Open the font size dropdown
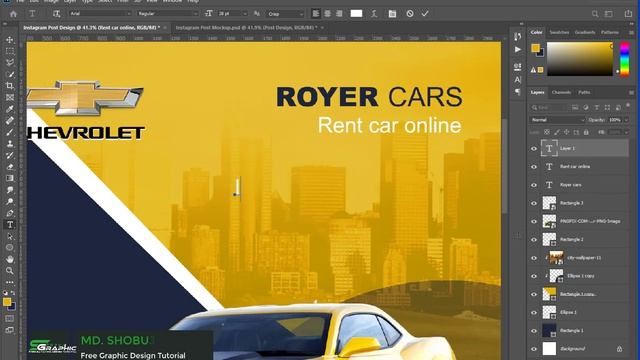This screenshot has height=360, width=640. [x=245, y=13]
